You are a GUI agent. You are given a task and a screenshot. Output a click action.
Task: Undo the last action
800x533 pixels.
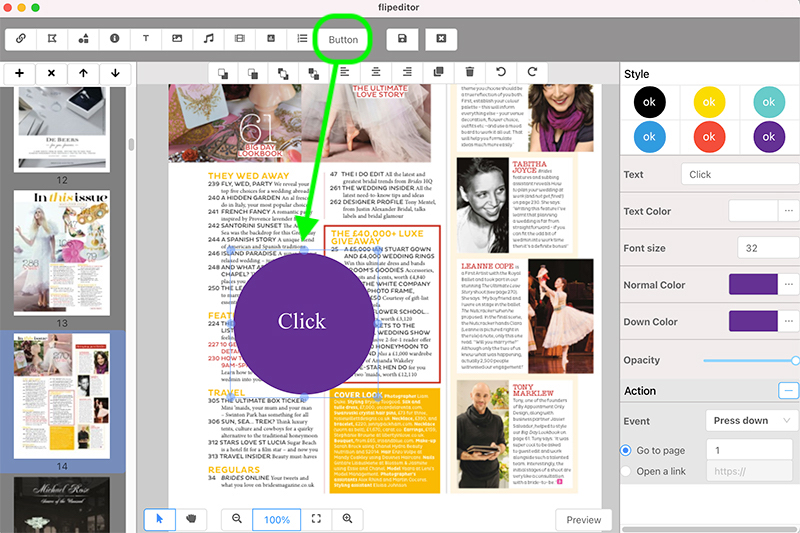(501, 72)
